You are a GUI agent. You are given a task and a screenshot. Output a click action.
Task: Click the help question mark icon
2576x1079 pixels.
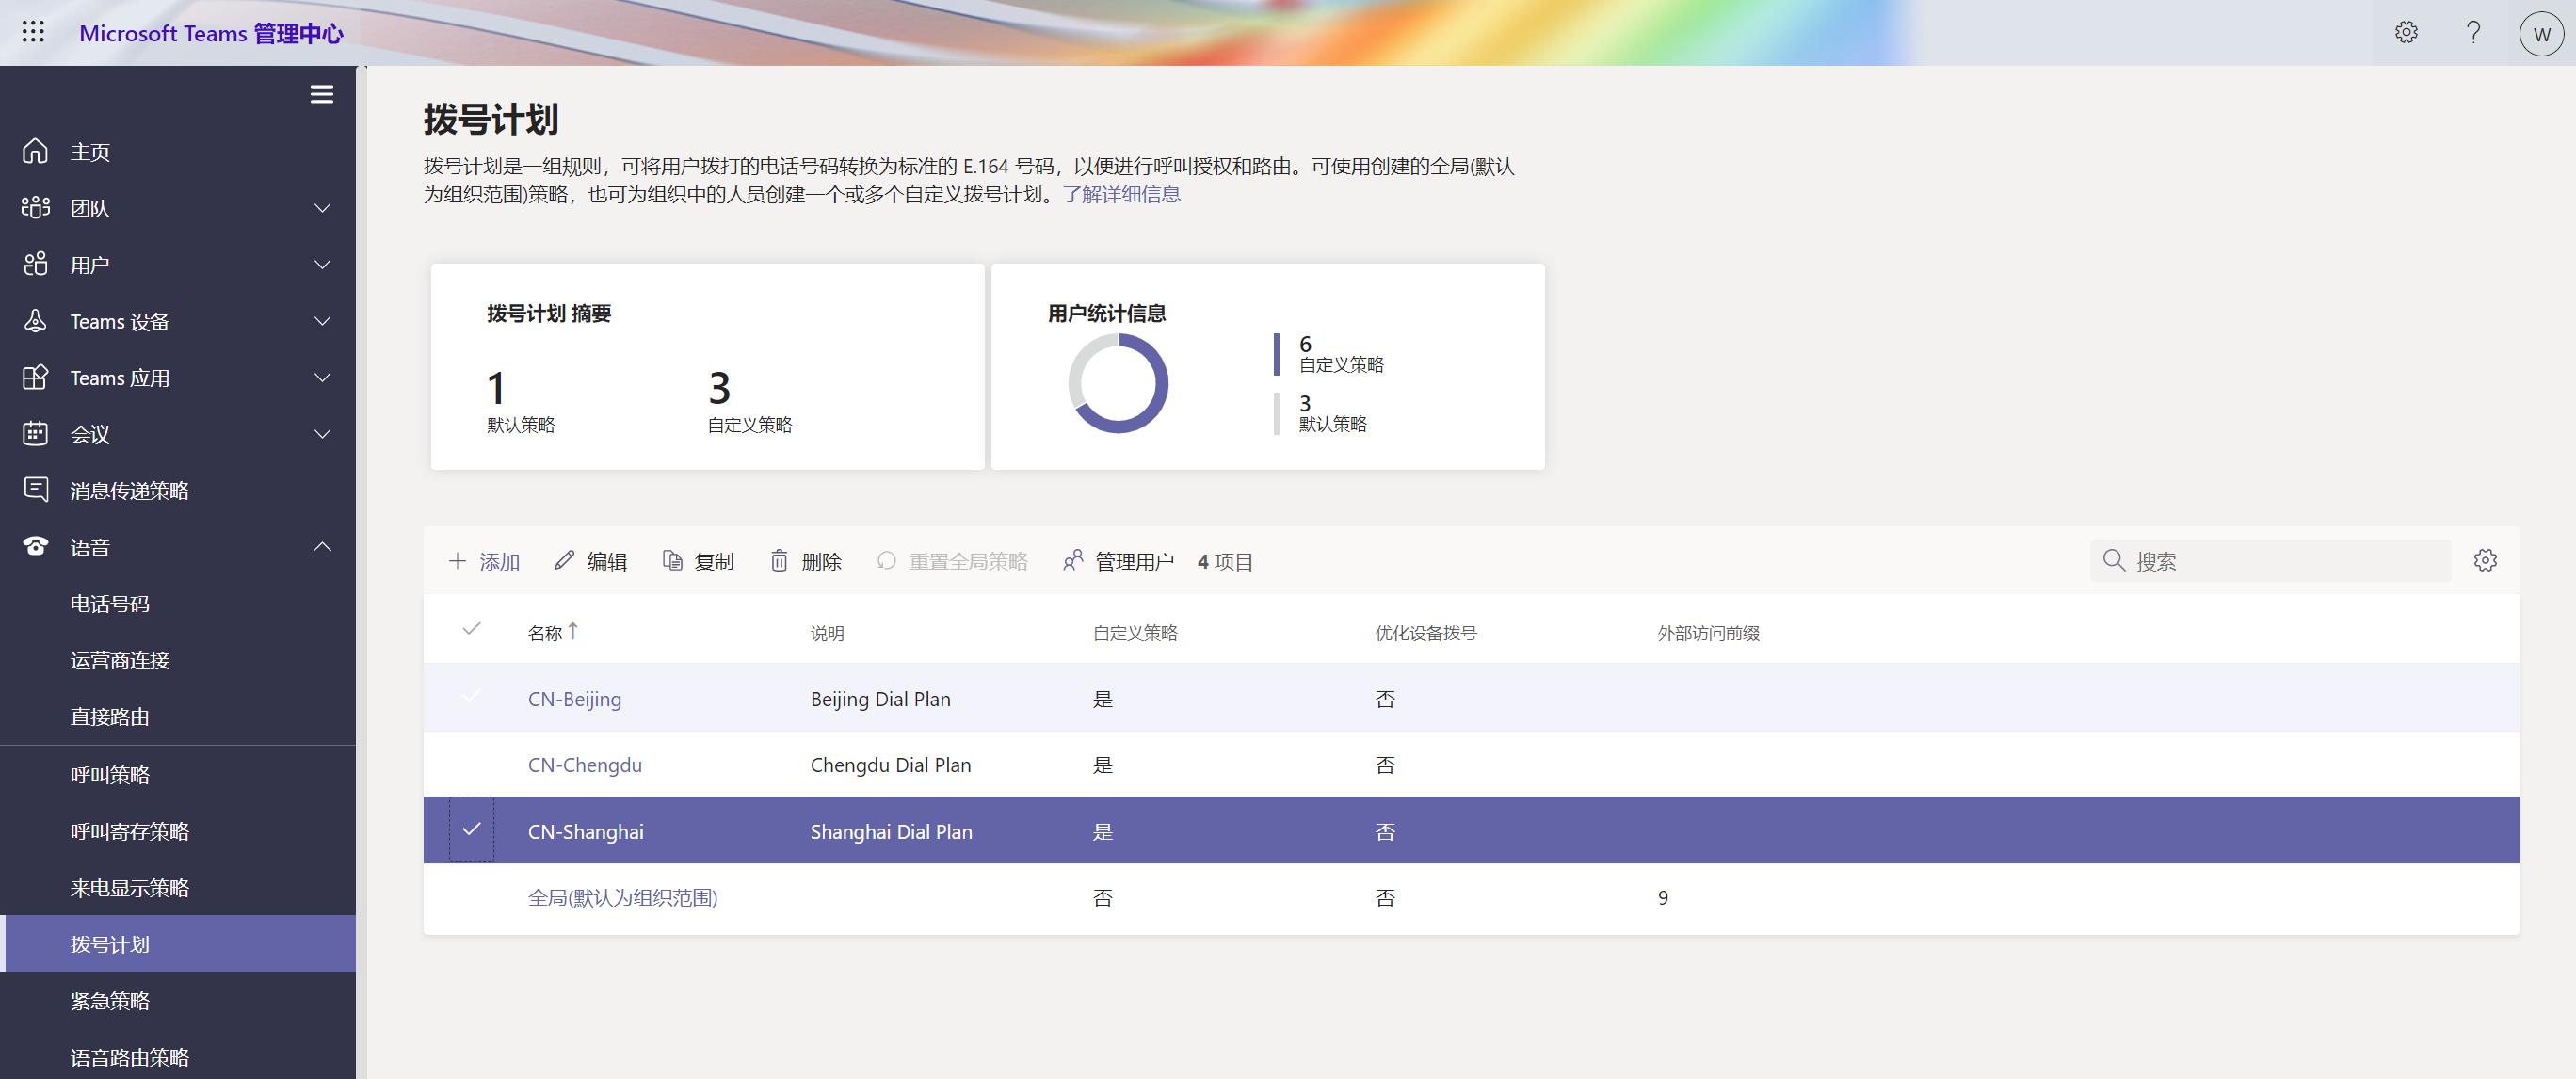click(x=2473, y=33)
